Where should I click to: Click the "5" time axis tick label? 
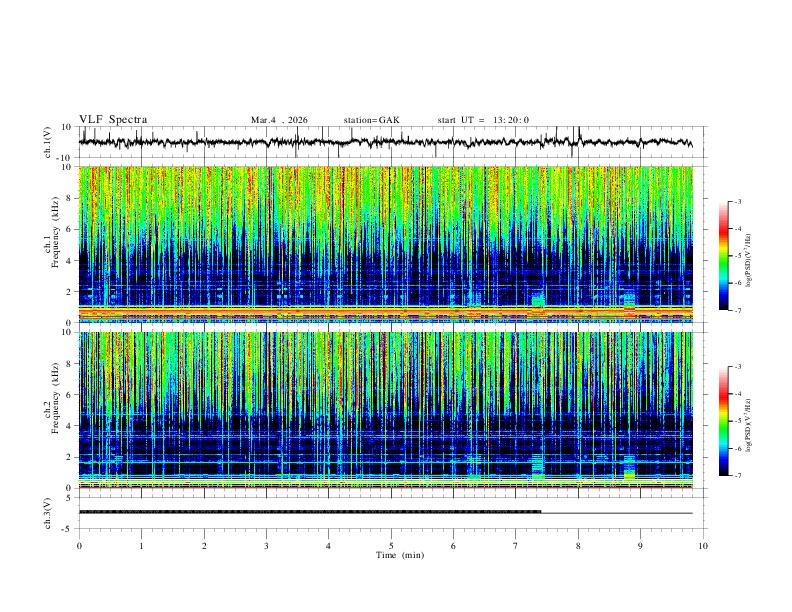point(391,546)
